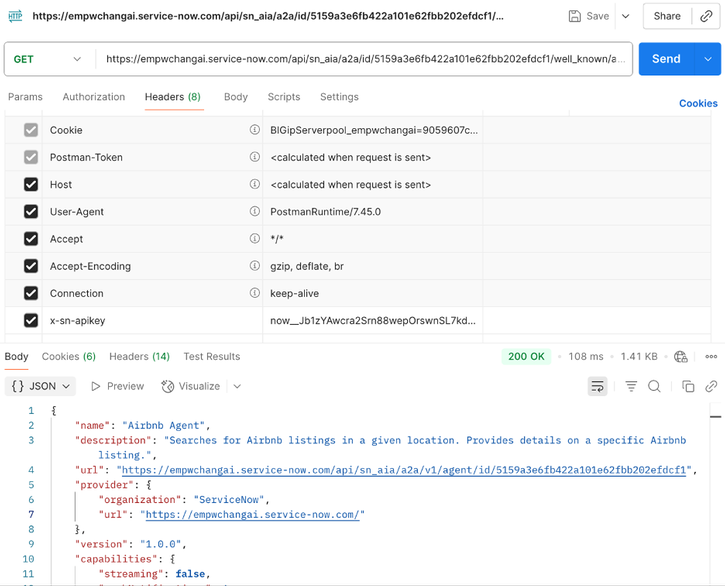Click the network globe icon in response bar
Viewport: 725px width, 587px height.
coord(681,357)
